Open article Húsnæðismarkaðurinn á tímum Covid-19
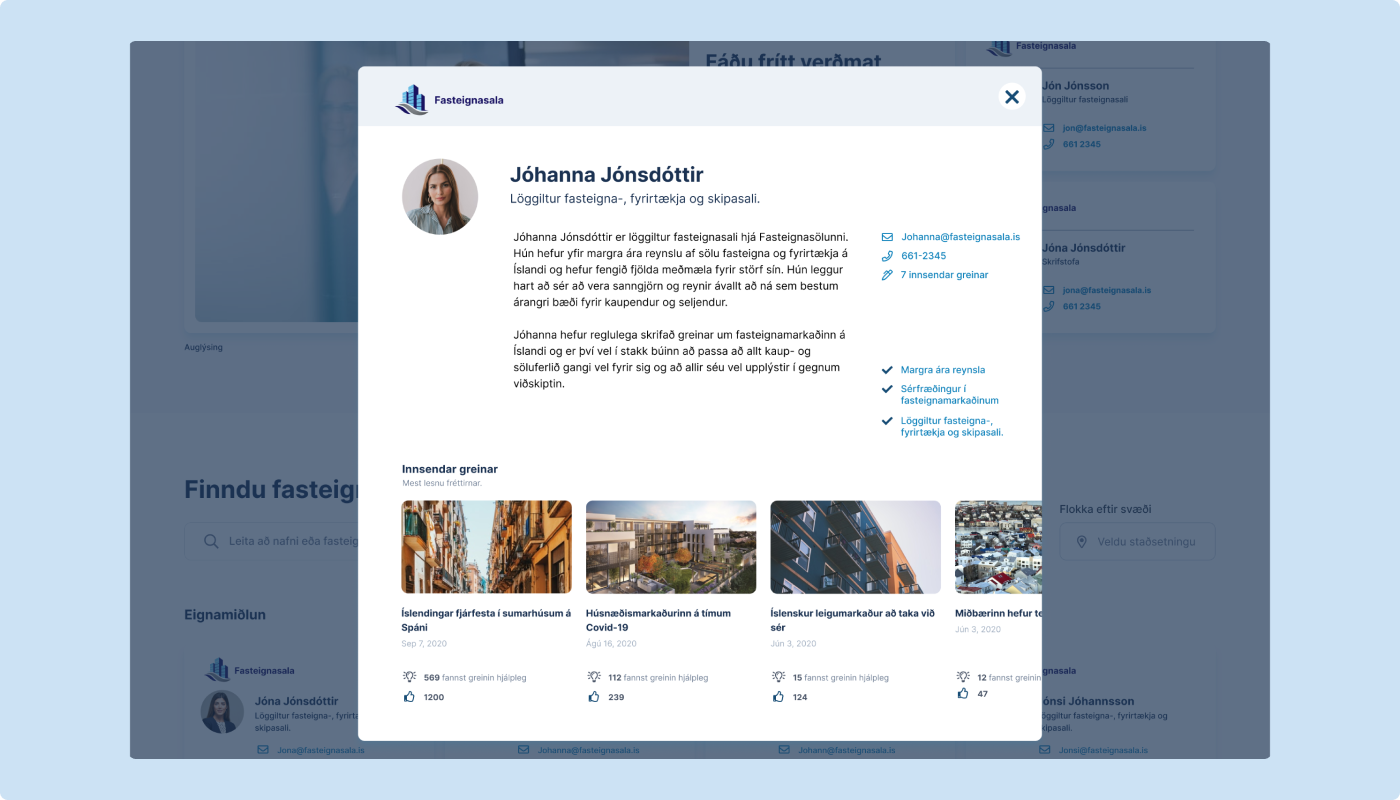 tap(658, 620)
